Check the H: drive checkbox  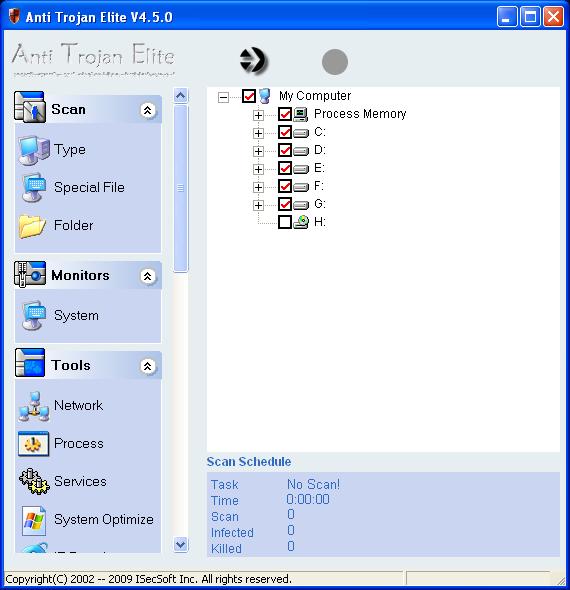point(285,222)
